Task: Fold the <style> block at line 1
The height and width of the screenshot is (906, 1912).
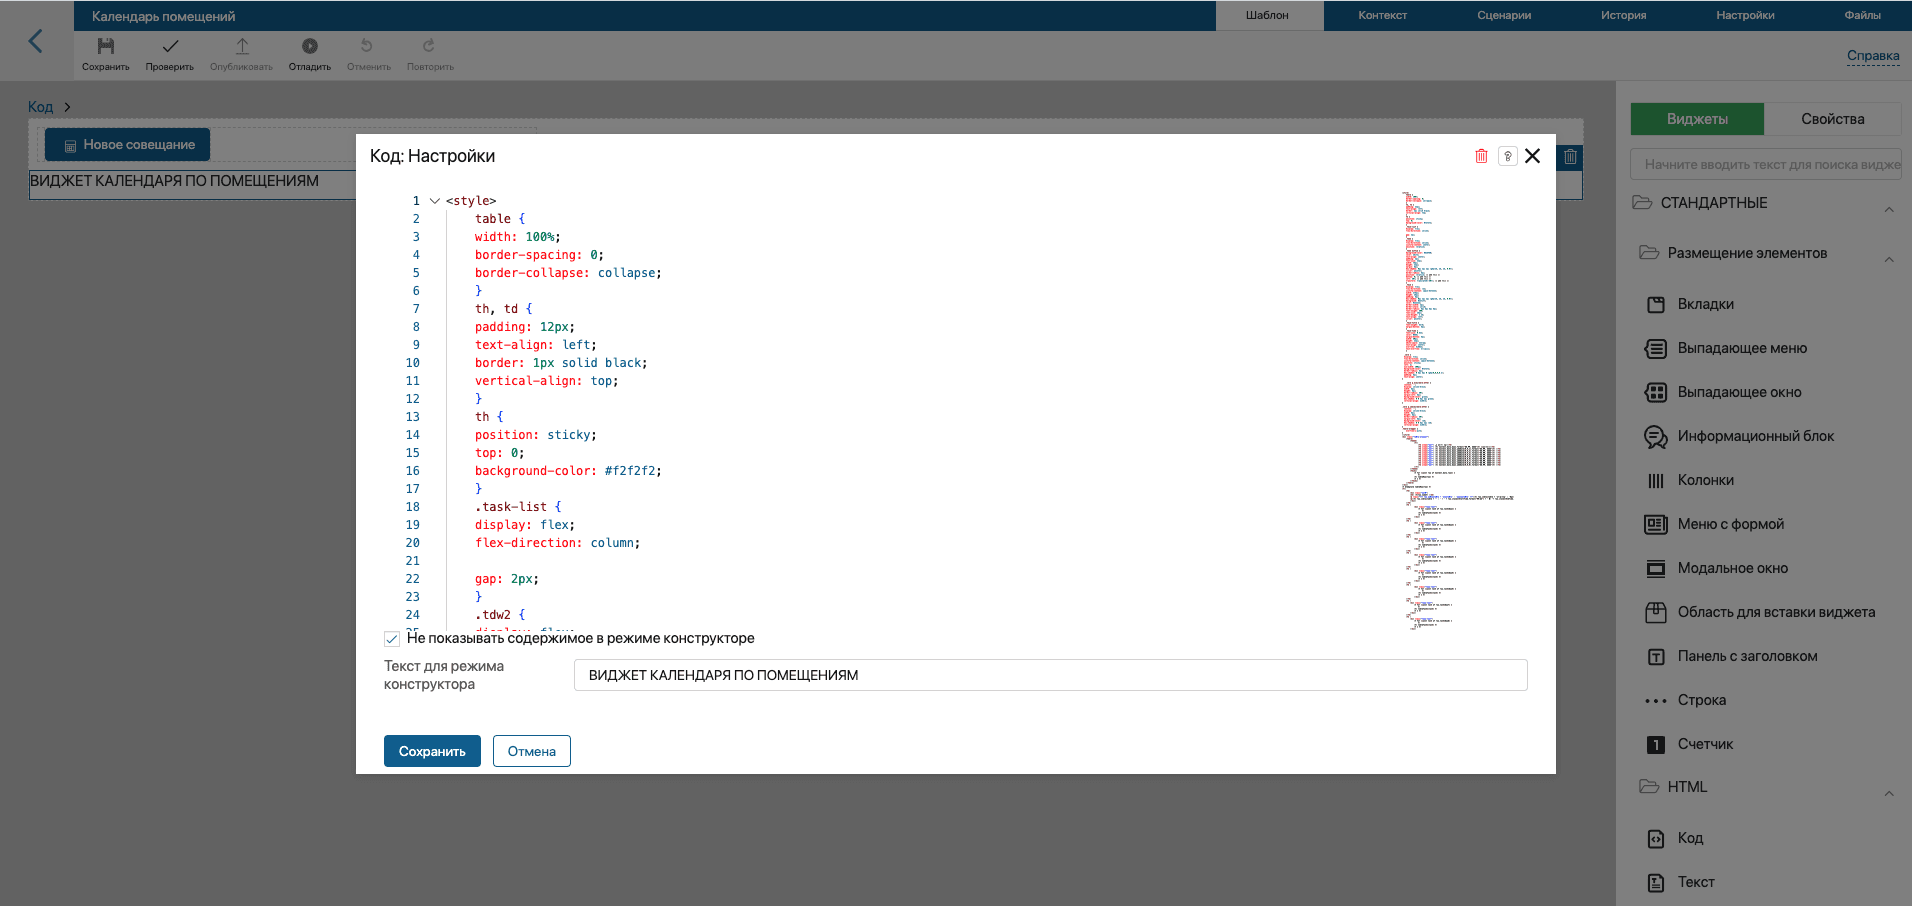Action: 435,201
